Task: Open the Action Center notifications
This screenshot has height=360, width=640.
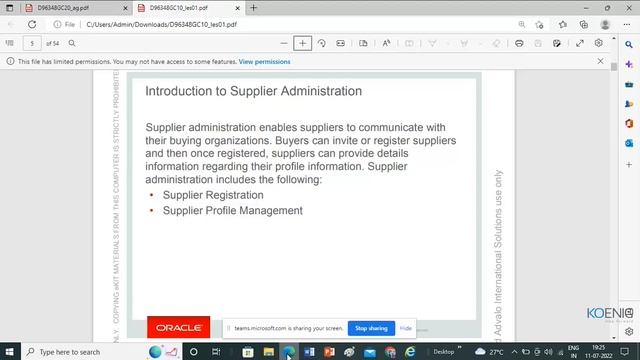Action: click(x=624, y=351)
